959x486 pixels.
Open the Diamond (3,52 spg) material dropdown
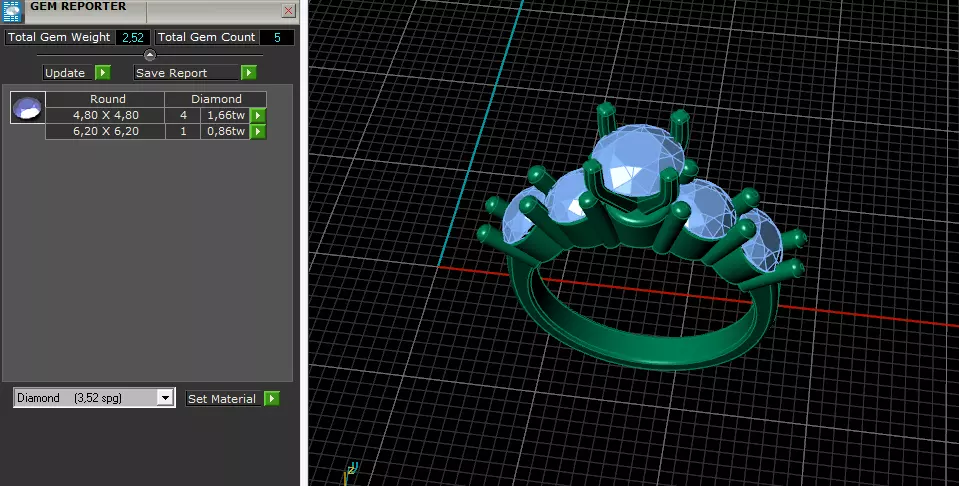tap(95, 398)
